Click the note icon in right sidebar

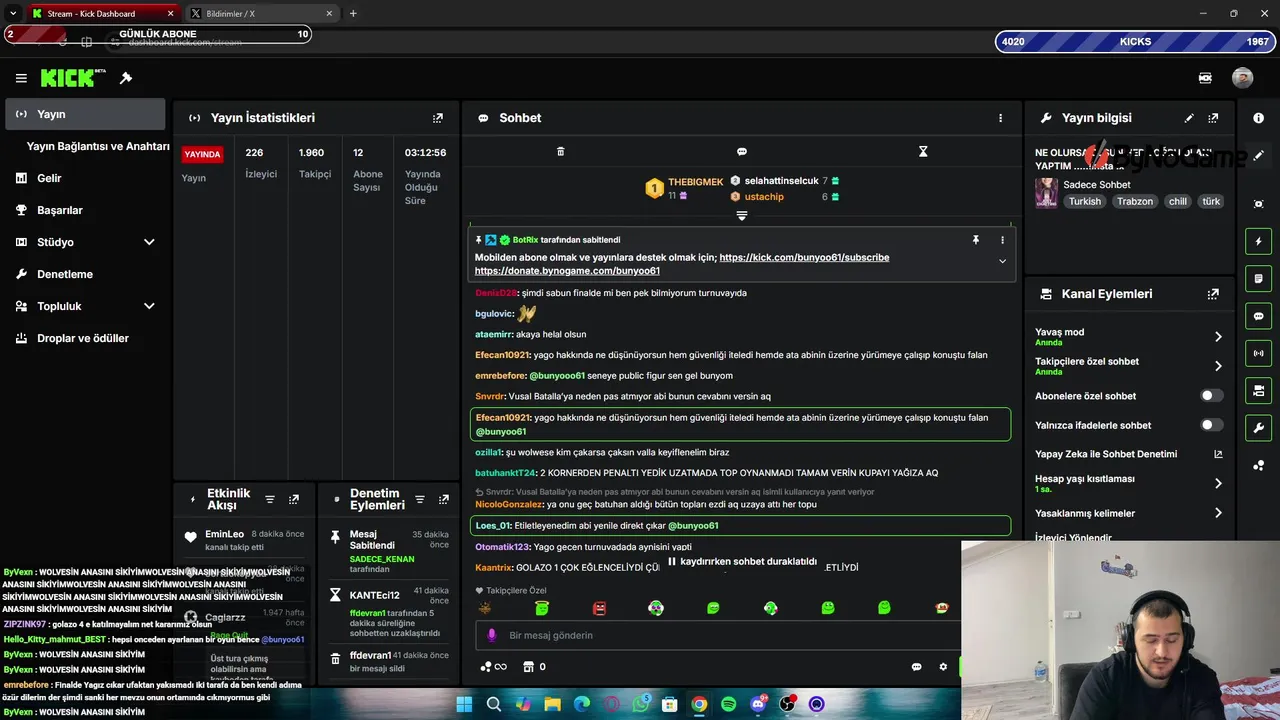[1258, 278]
